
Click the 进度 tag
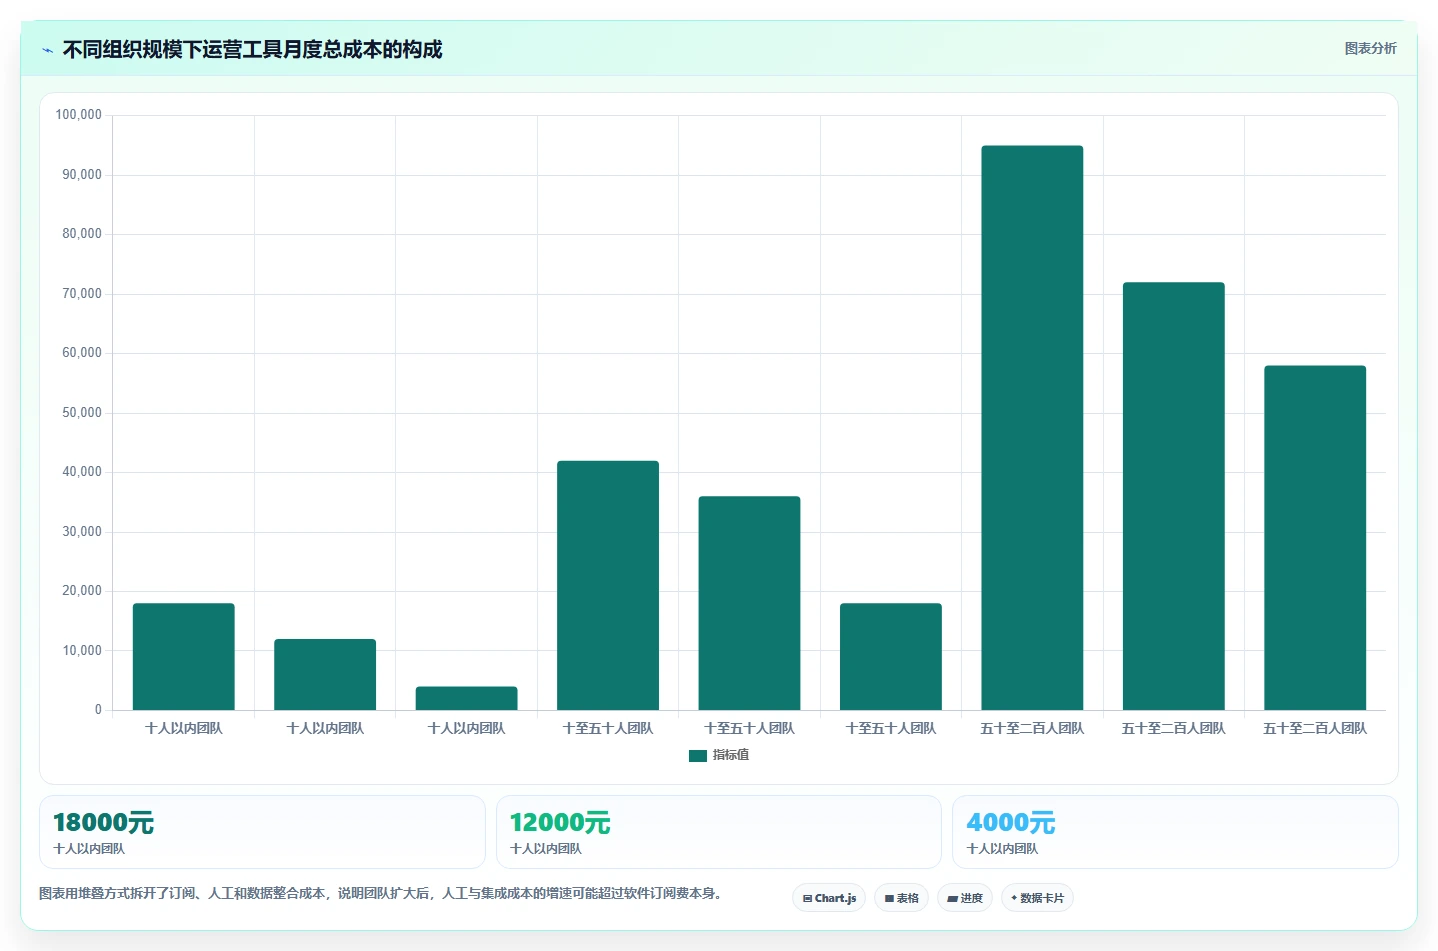[964, 898]
